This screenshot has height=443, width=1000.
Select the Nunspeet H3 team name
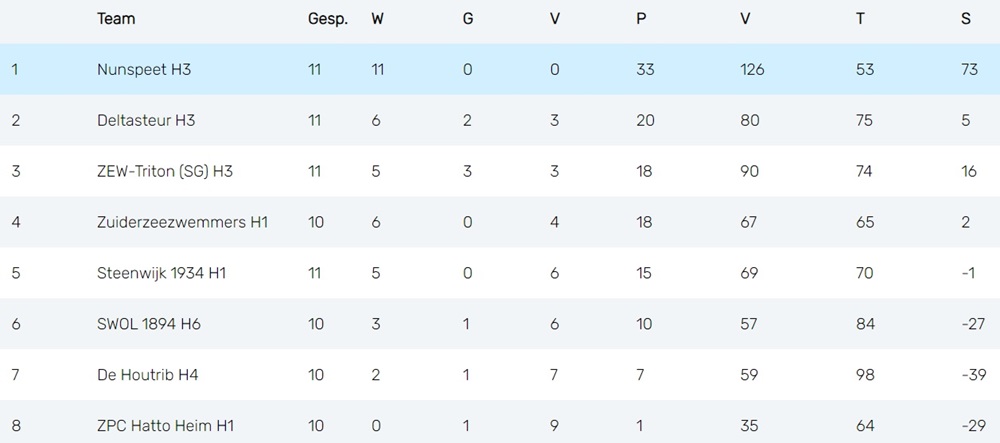(x=143, y=69)
